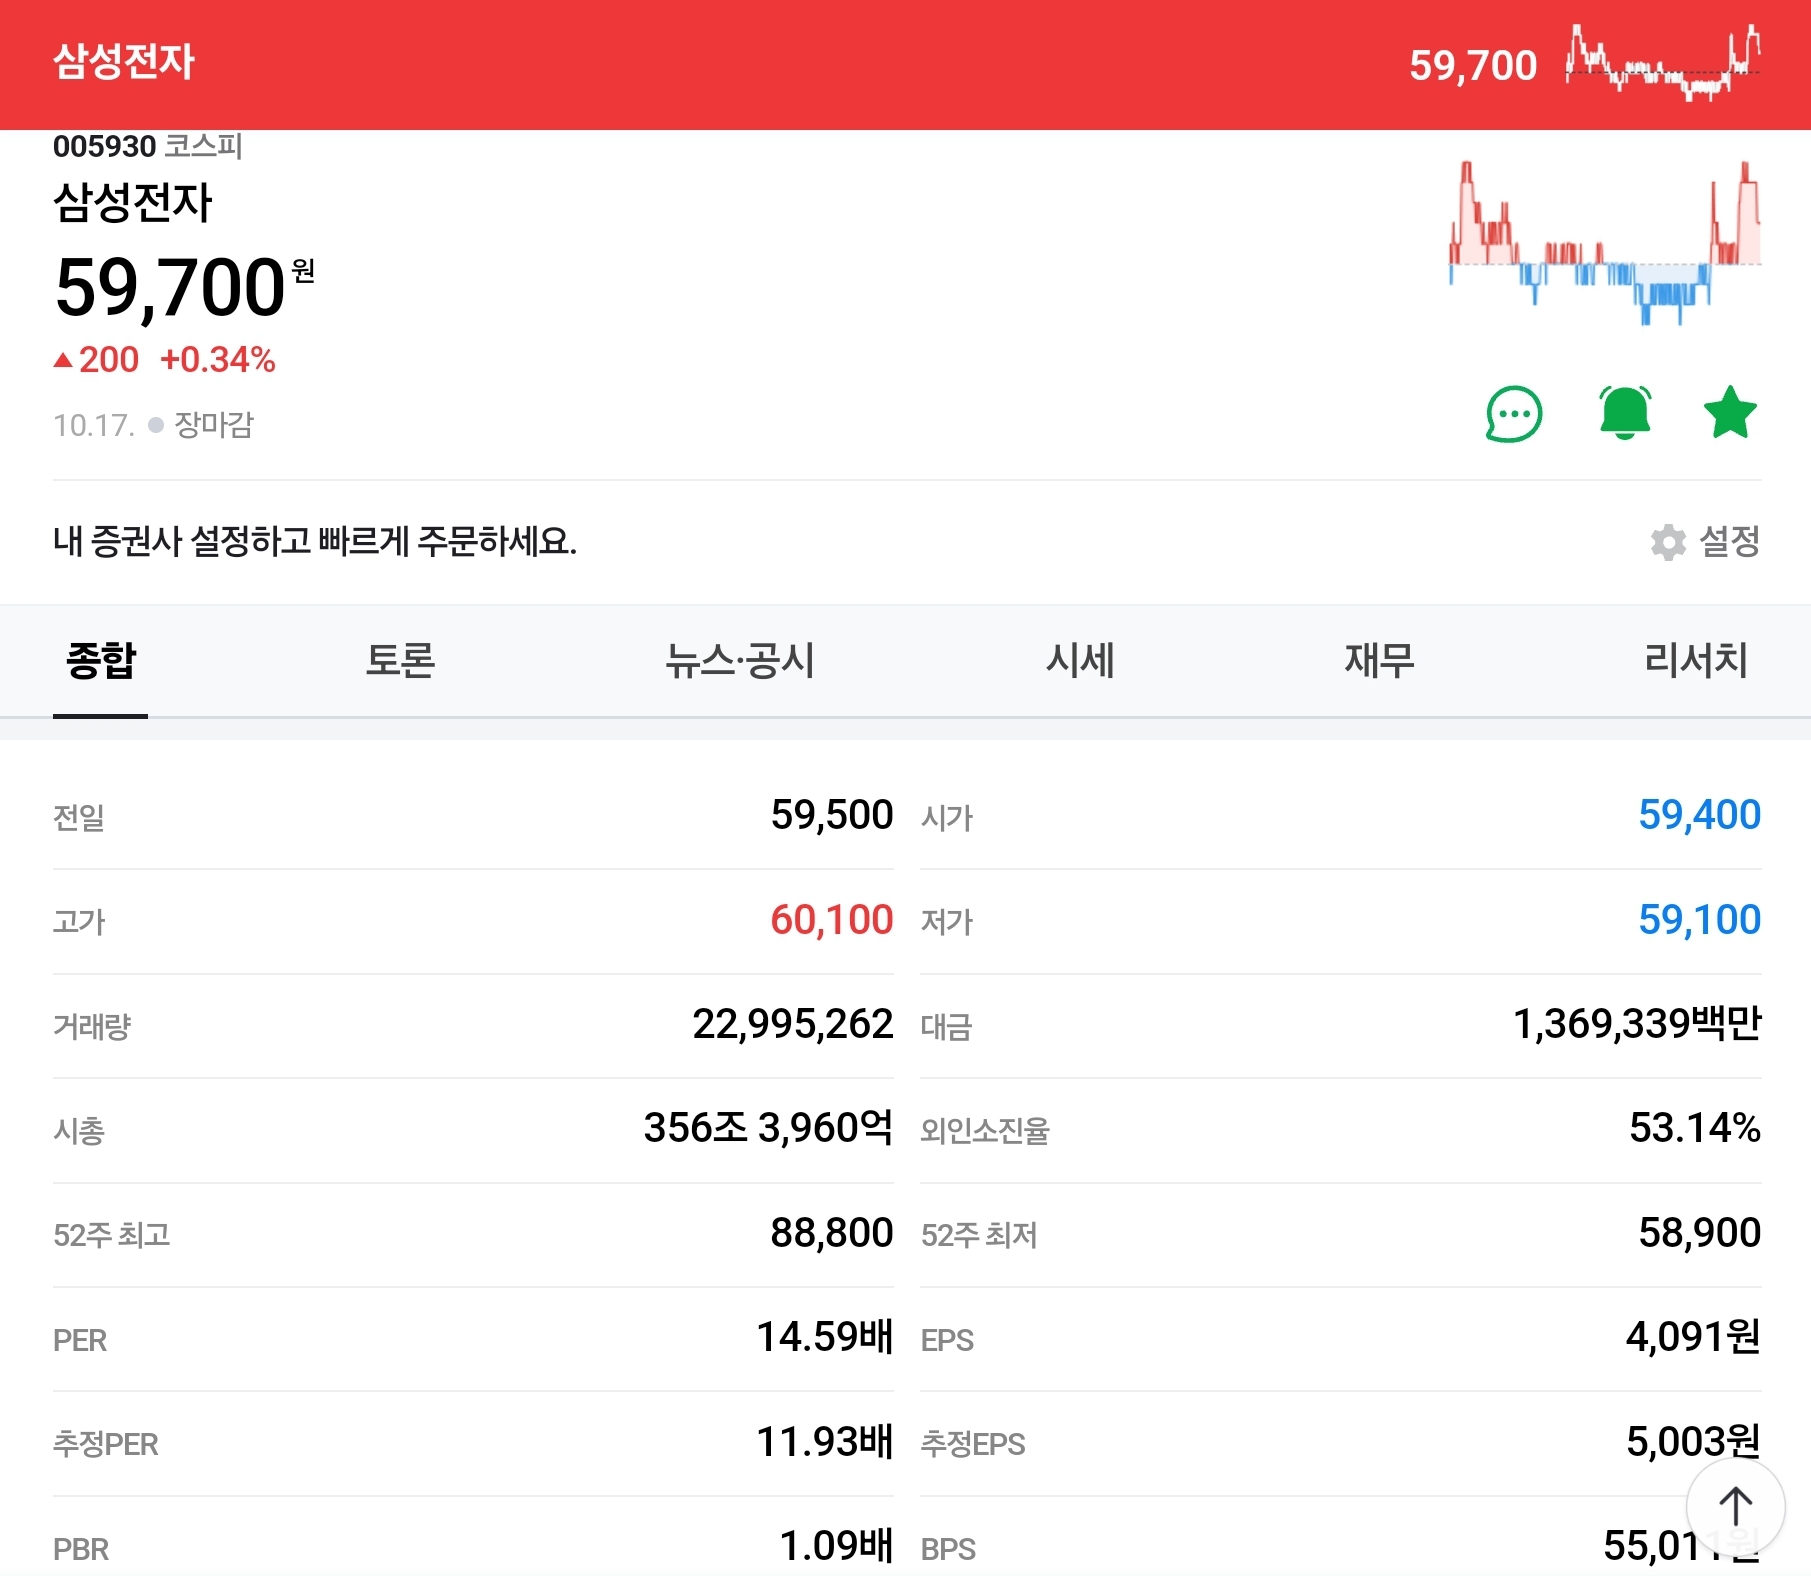Select the 52주 최고 value 88,800
This screenshot has height=1576, width=1811.
[x=832, y=1233]
